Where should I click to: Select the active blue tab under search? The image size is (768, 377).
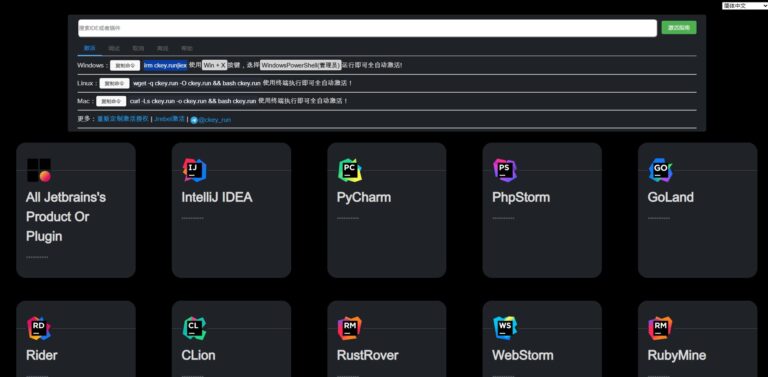tap(89, 48)
